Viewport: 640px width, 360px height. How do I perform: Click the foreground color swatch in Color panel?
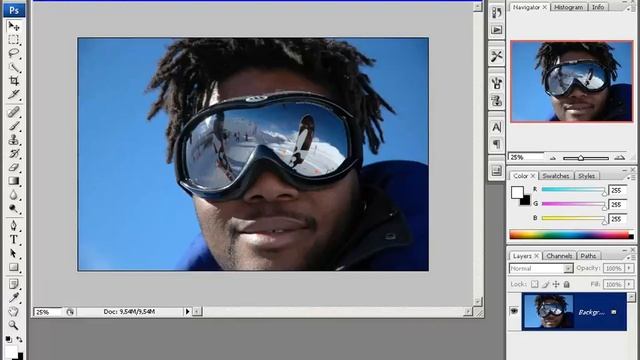(517, 192)
